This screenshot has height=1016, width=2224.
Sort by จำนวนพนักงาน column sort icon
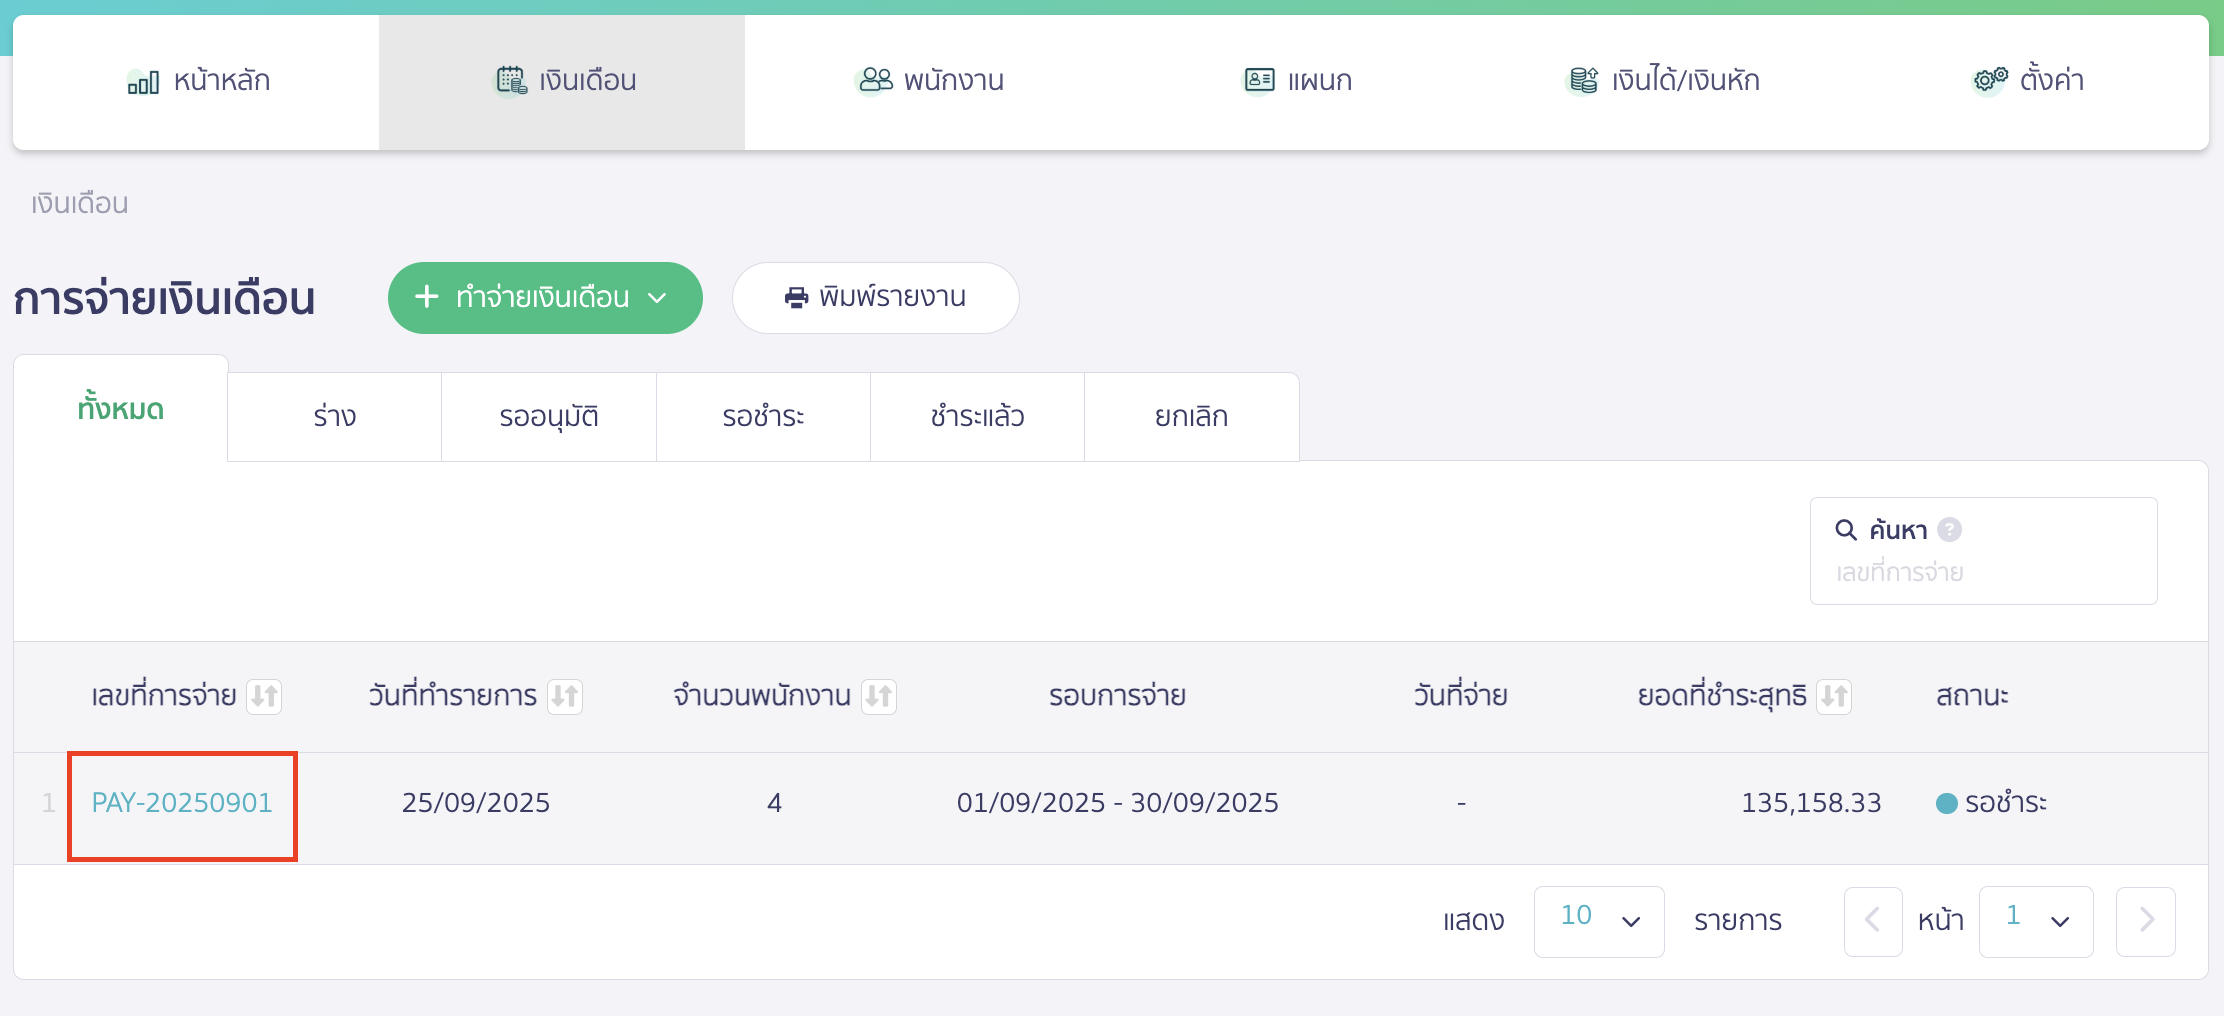point(879,696)
